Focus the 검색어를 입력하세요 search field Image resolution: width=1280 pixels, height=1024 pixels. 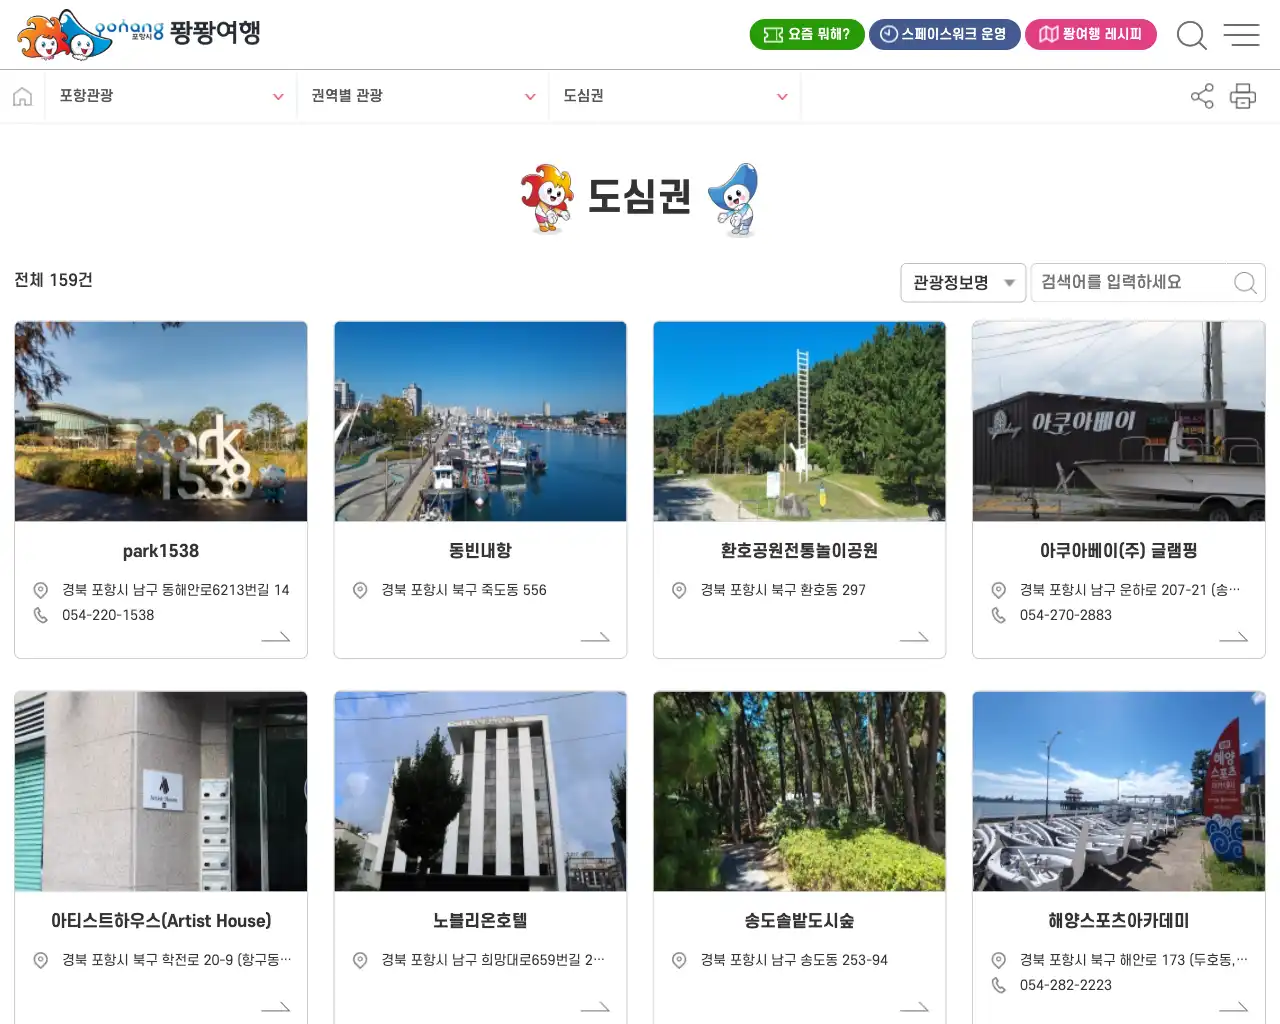pyautogui.click(x=1131, y=283)
